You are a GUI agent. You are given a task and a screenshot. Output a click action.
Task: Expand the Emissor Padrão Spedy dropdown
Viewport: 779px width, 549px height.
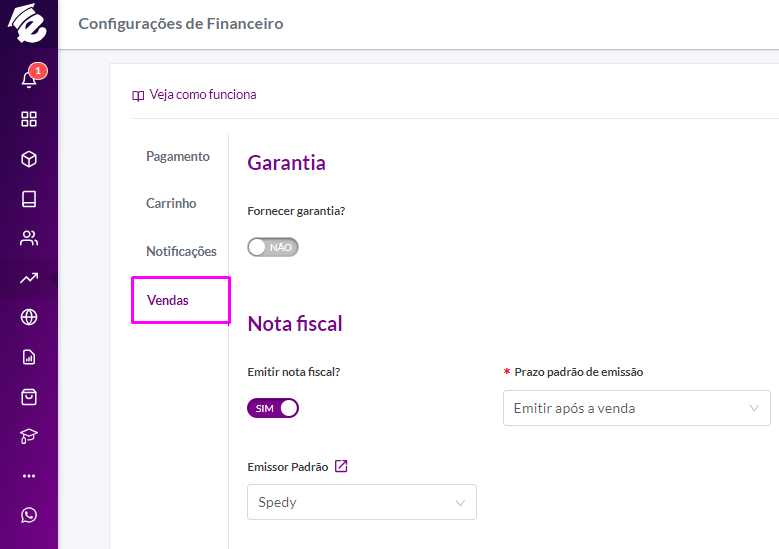tap(362, 502)
